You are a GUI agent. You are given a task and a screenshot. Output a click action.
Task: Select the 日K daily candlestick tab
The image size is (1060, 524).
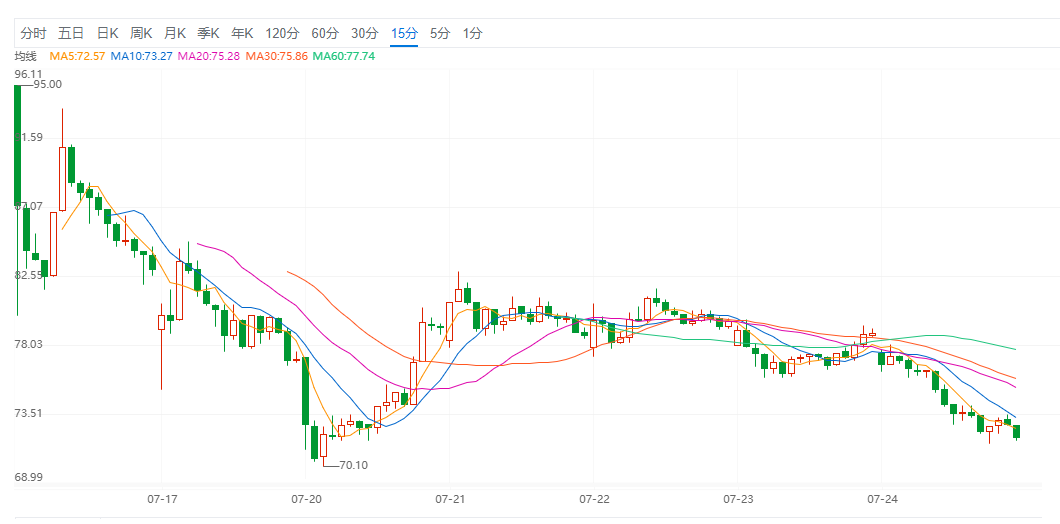pyautogui.click(x=107, y=33)
